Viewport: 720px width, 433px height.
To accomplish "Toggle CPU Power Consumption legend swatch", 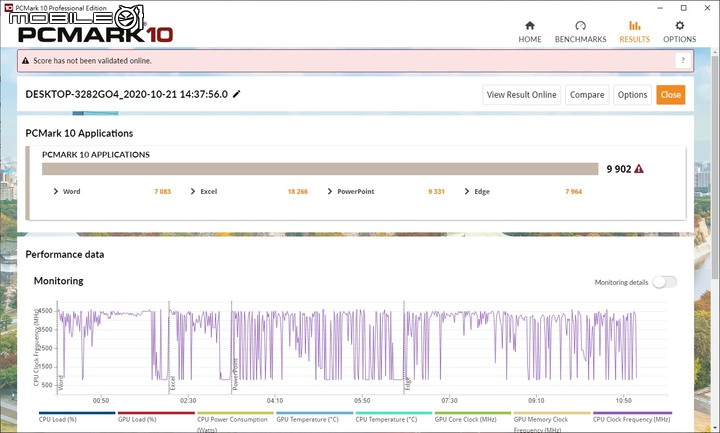I will point(235,413).
